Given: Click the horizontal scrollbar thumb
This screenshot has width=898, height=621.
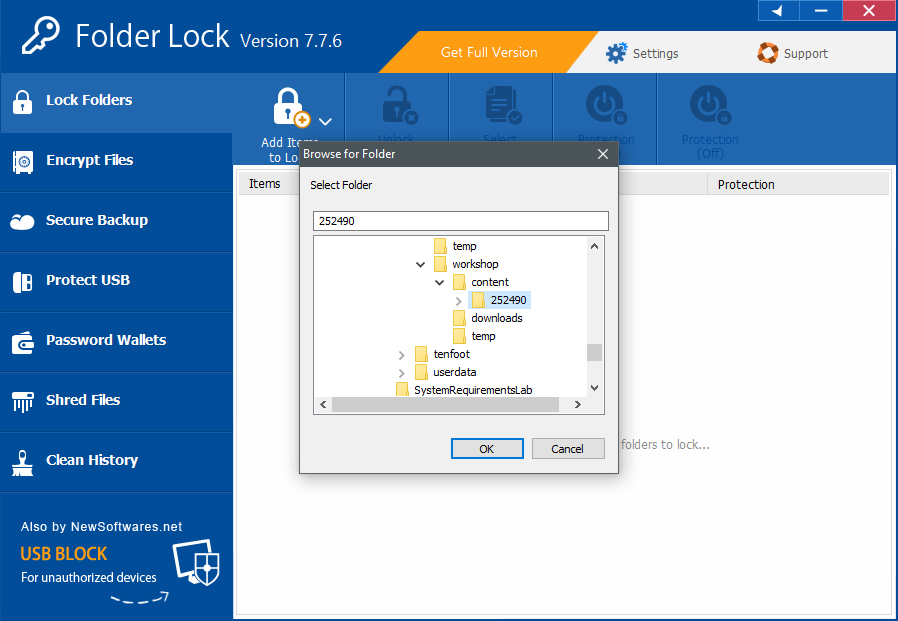Looking at the screenshot, I should (x=446, y=404).
